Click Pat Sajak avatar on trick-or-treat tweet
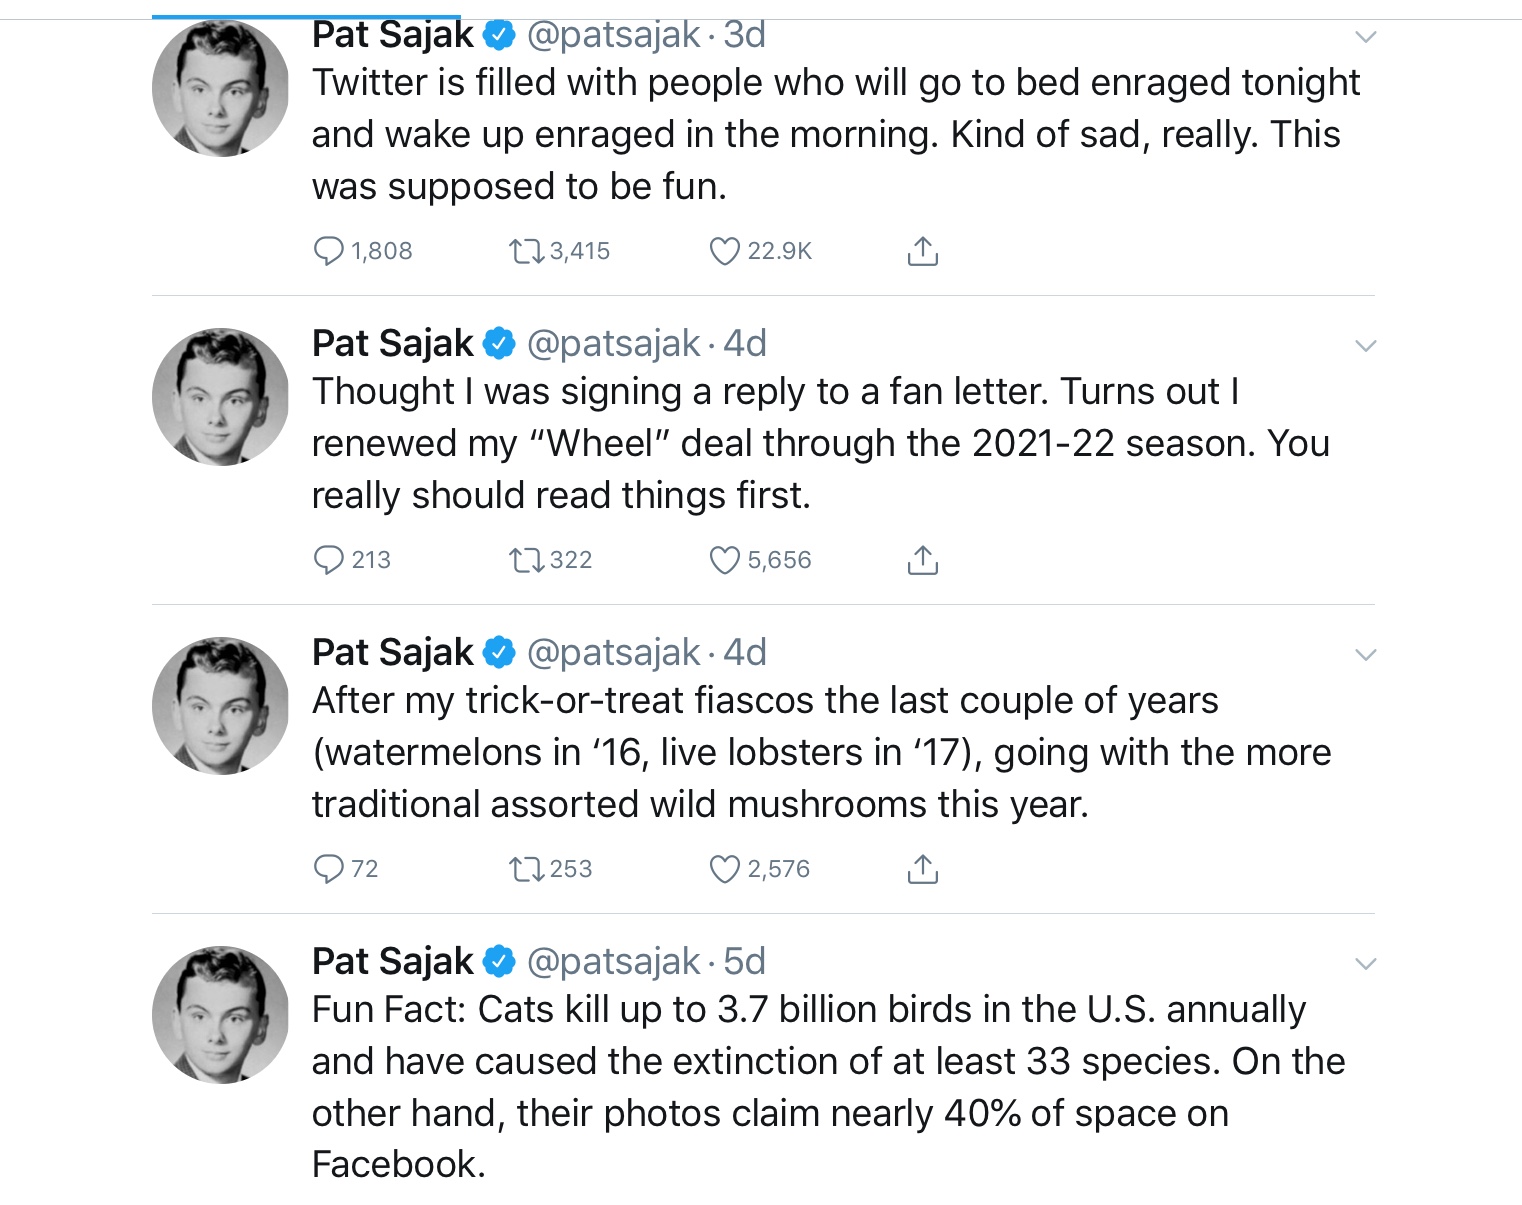This screenshot has width=1522, height=1205. (220, 705)
